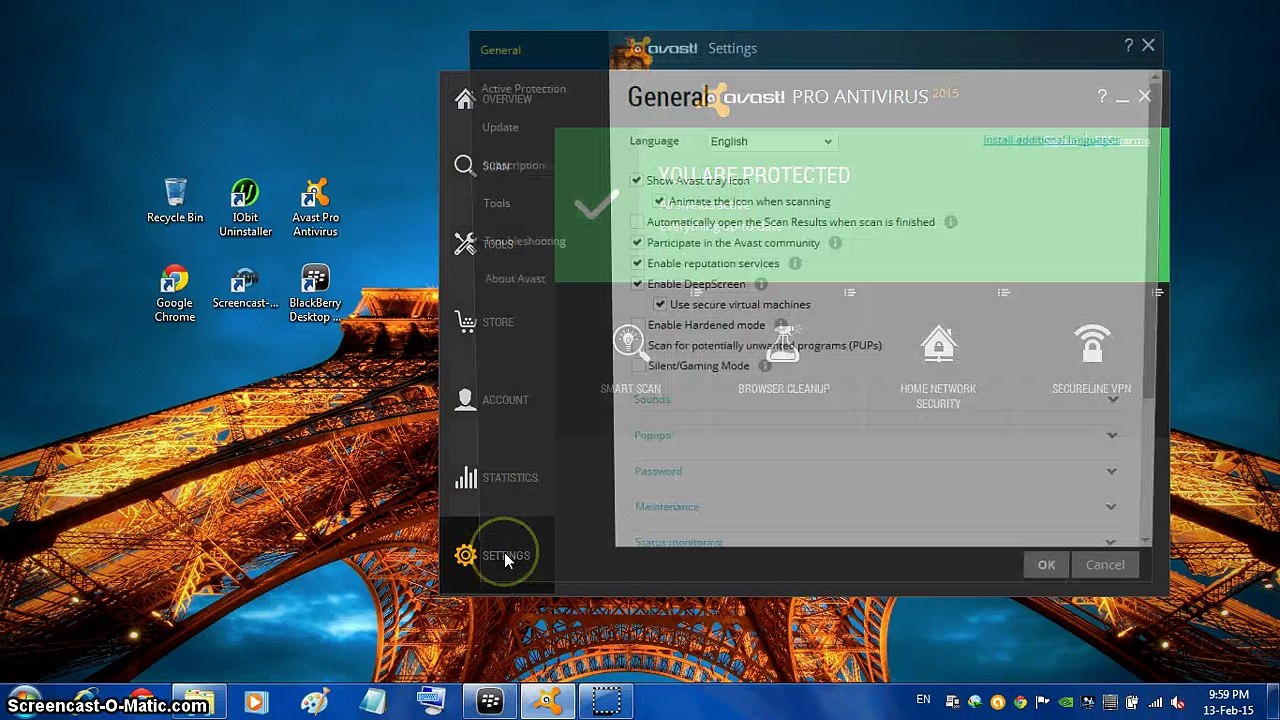Click info icon beside Avast community option
Viewport: 1280px width, 720px height.
(x=835, y=243)
